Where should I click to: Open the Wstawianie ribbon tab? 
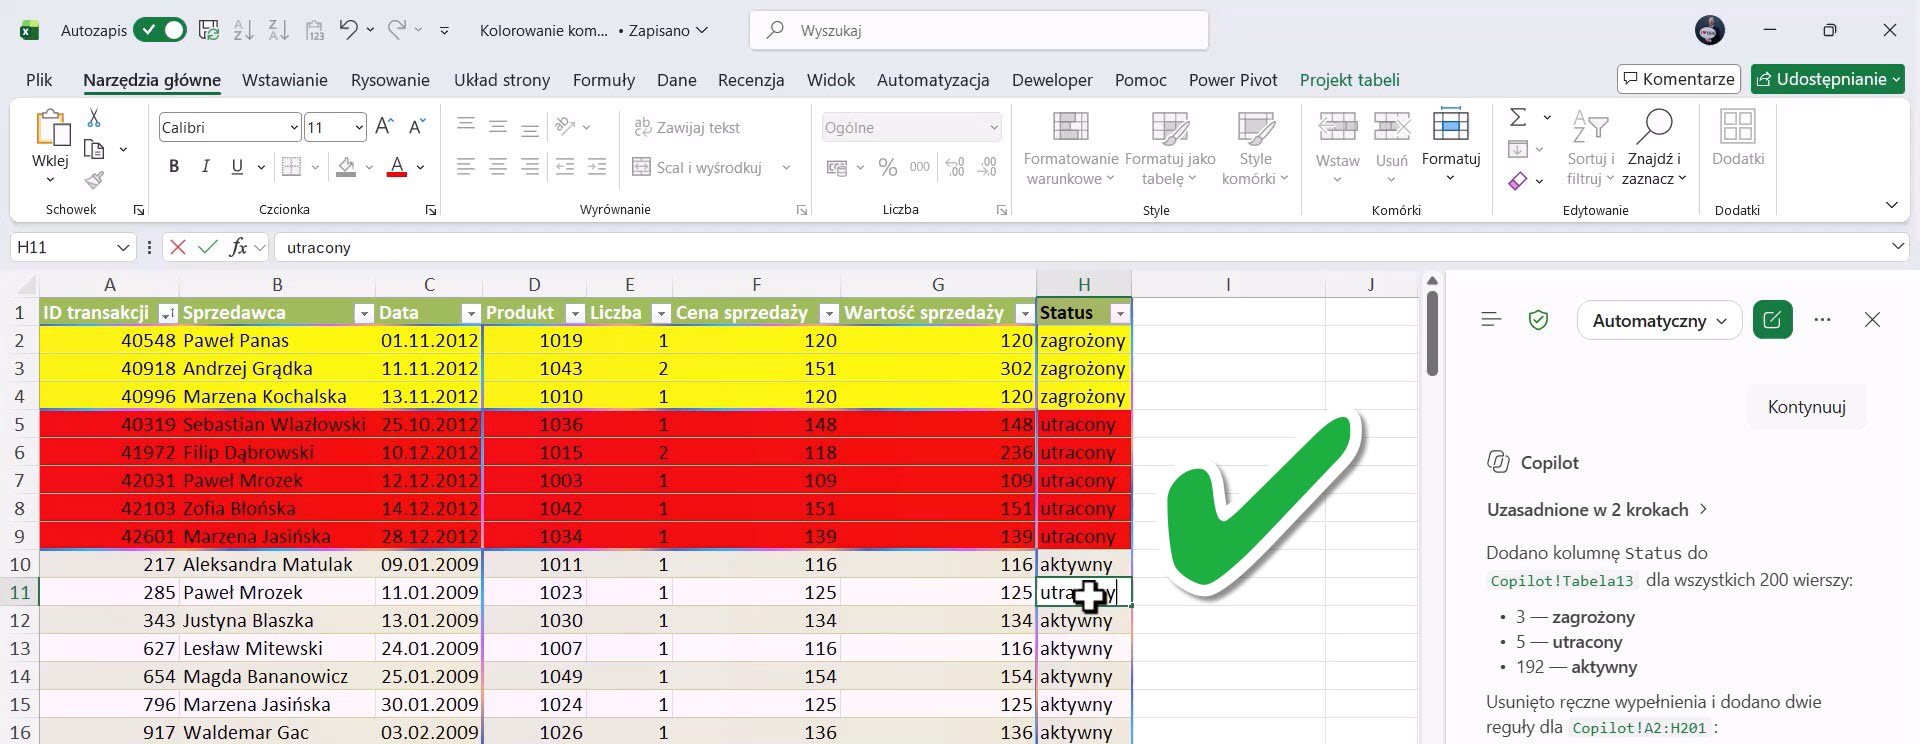coord(285,80)
